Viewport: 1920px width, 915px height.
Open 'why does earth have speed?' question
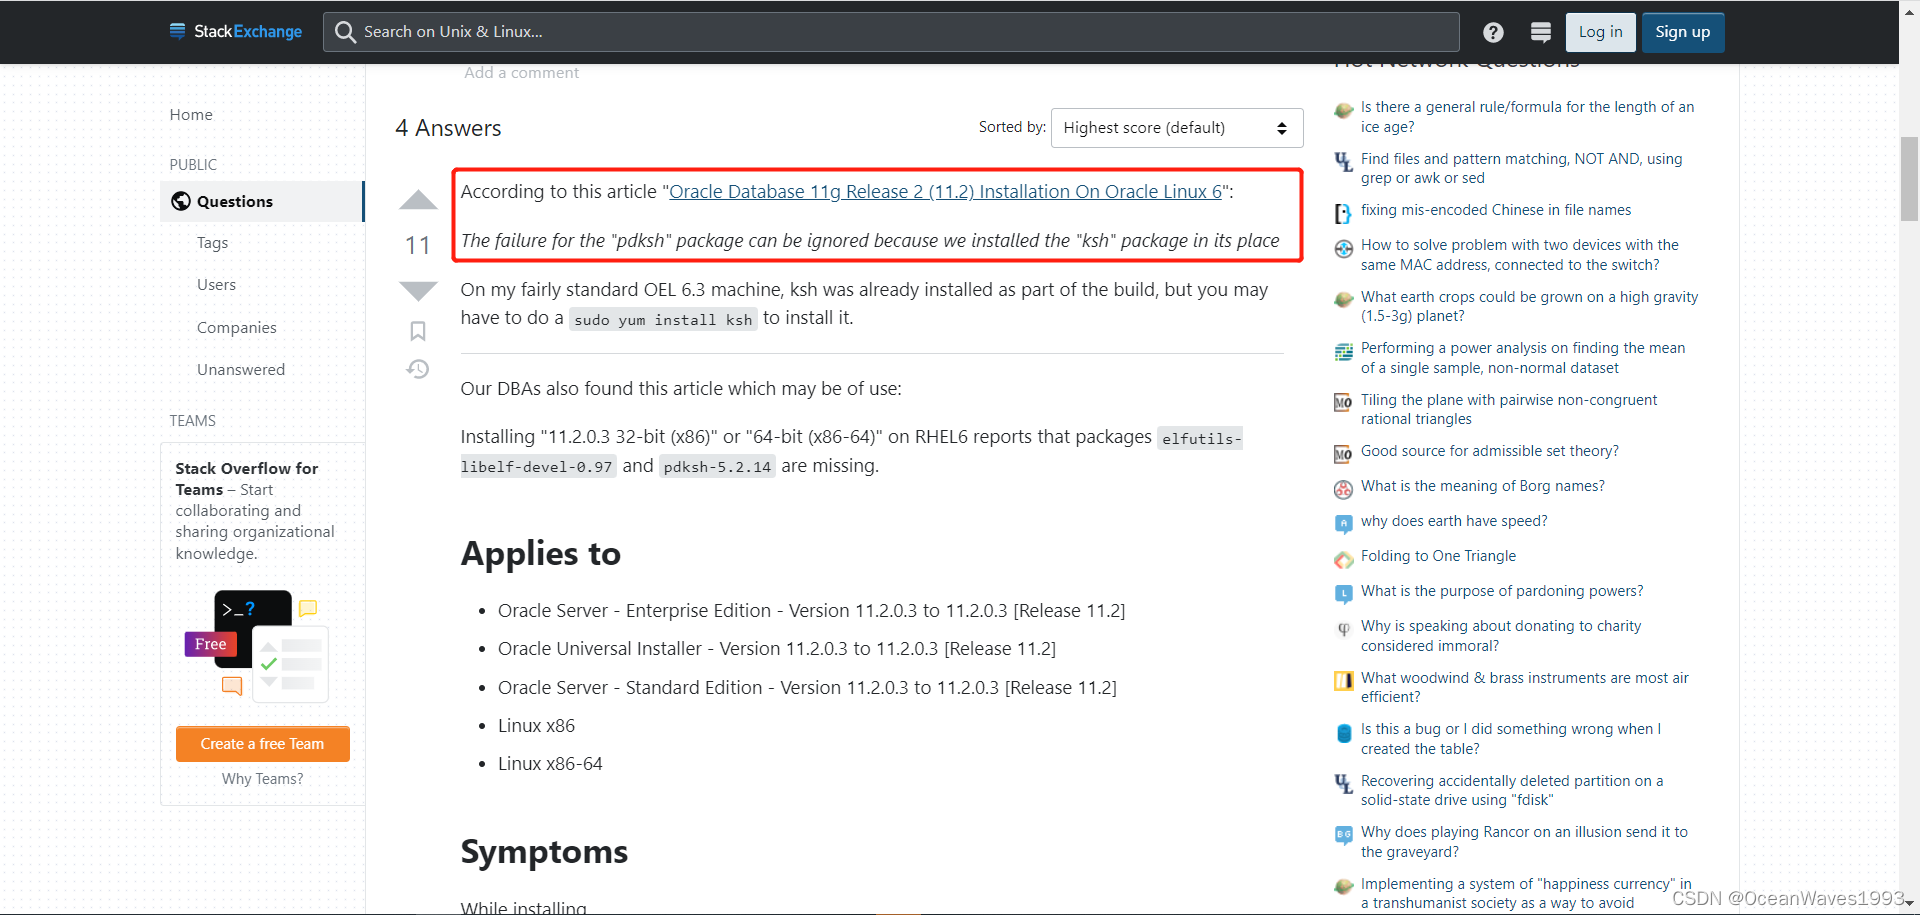point(1453,521)
